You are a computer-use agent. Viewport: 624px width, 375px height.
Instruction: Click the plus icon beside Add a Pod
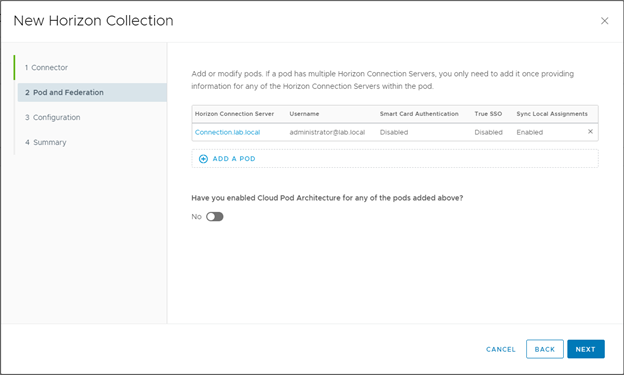[x=203, y=159]
